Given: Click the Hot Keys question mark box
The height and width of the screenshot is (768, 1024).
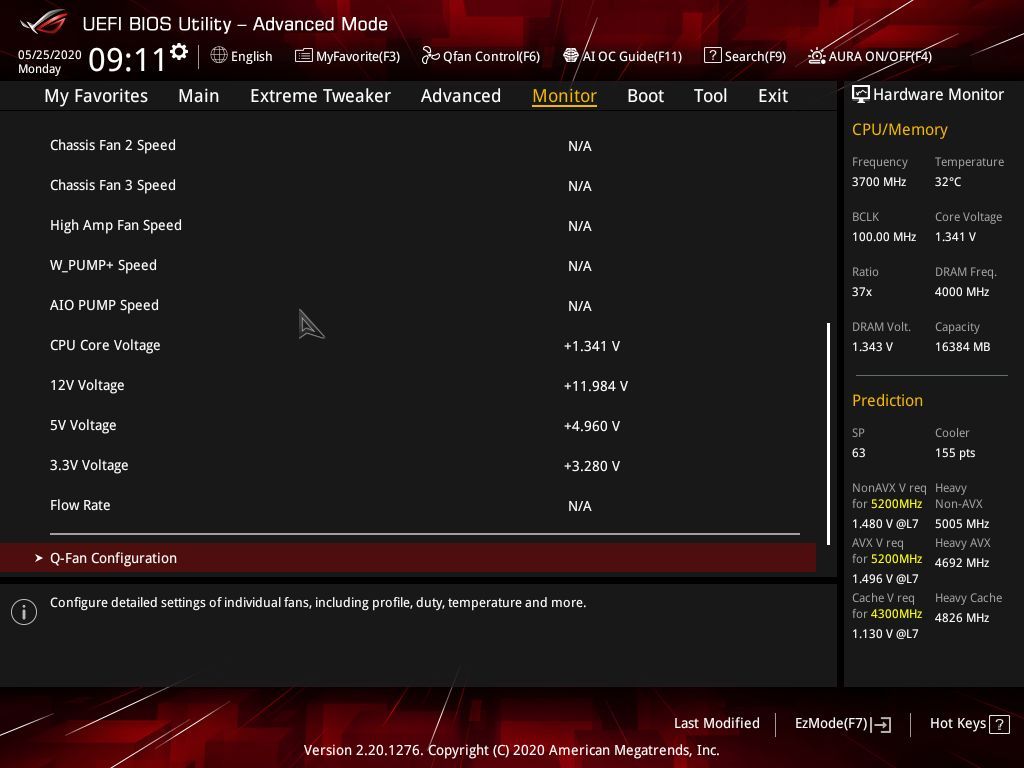Looking at the screenshot, I should pos(999,724).
